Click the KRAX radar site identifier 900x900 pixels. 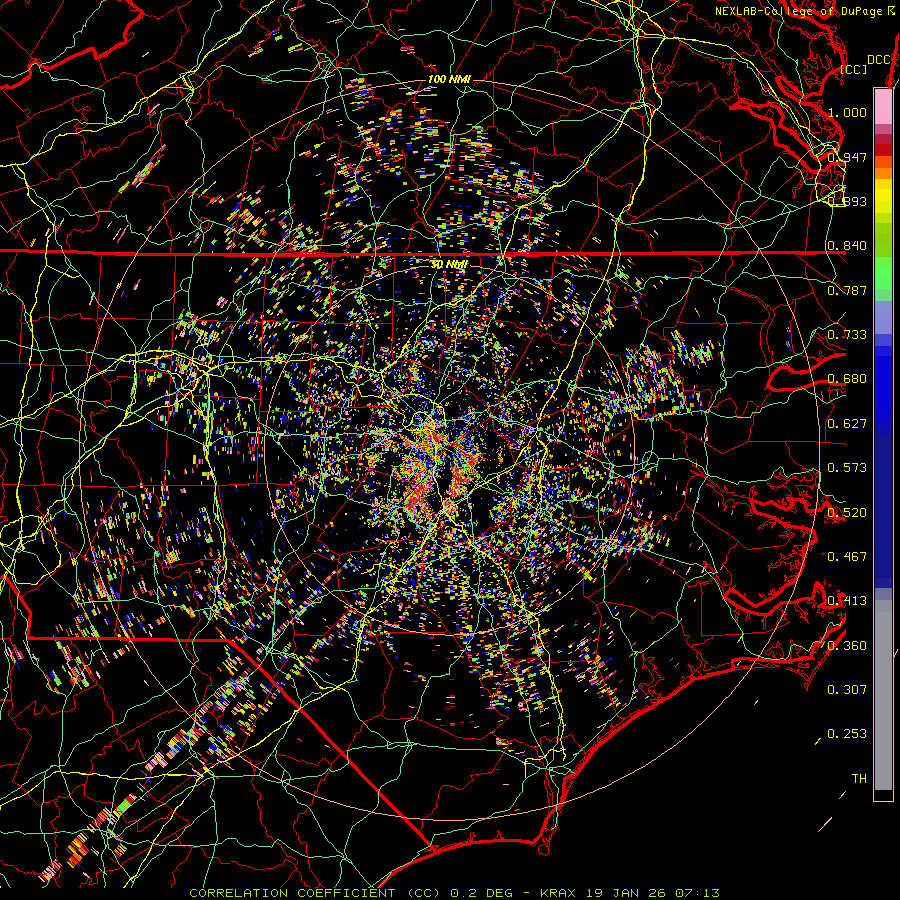pos(557,893)
